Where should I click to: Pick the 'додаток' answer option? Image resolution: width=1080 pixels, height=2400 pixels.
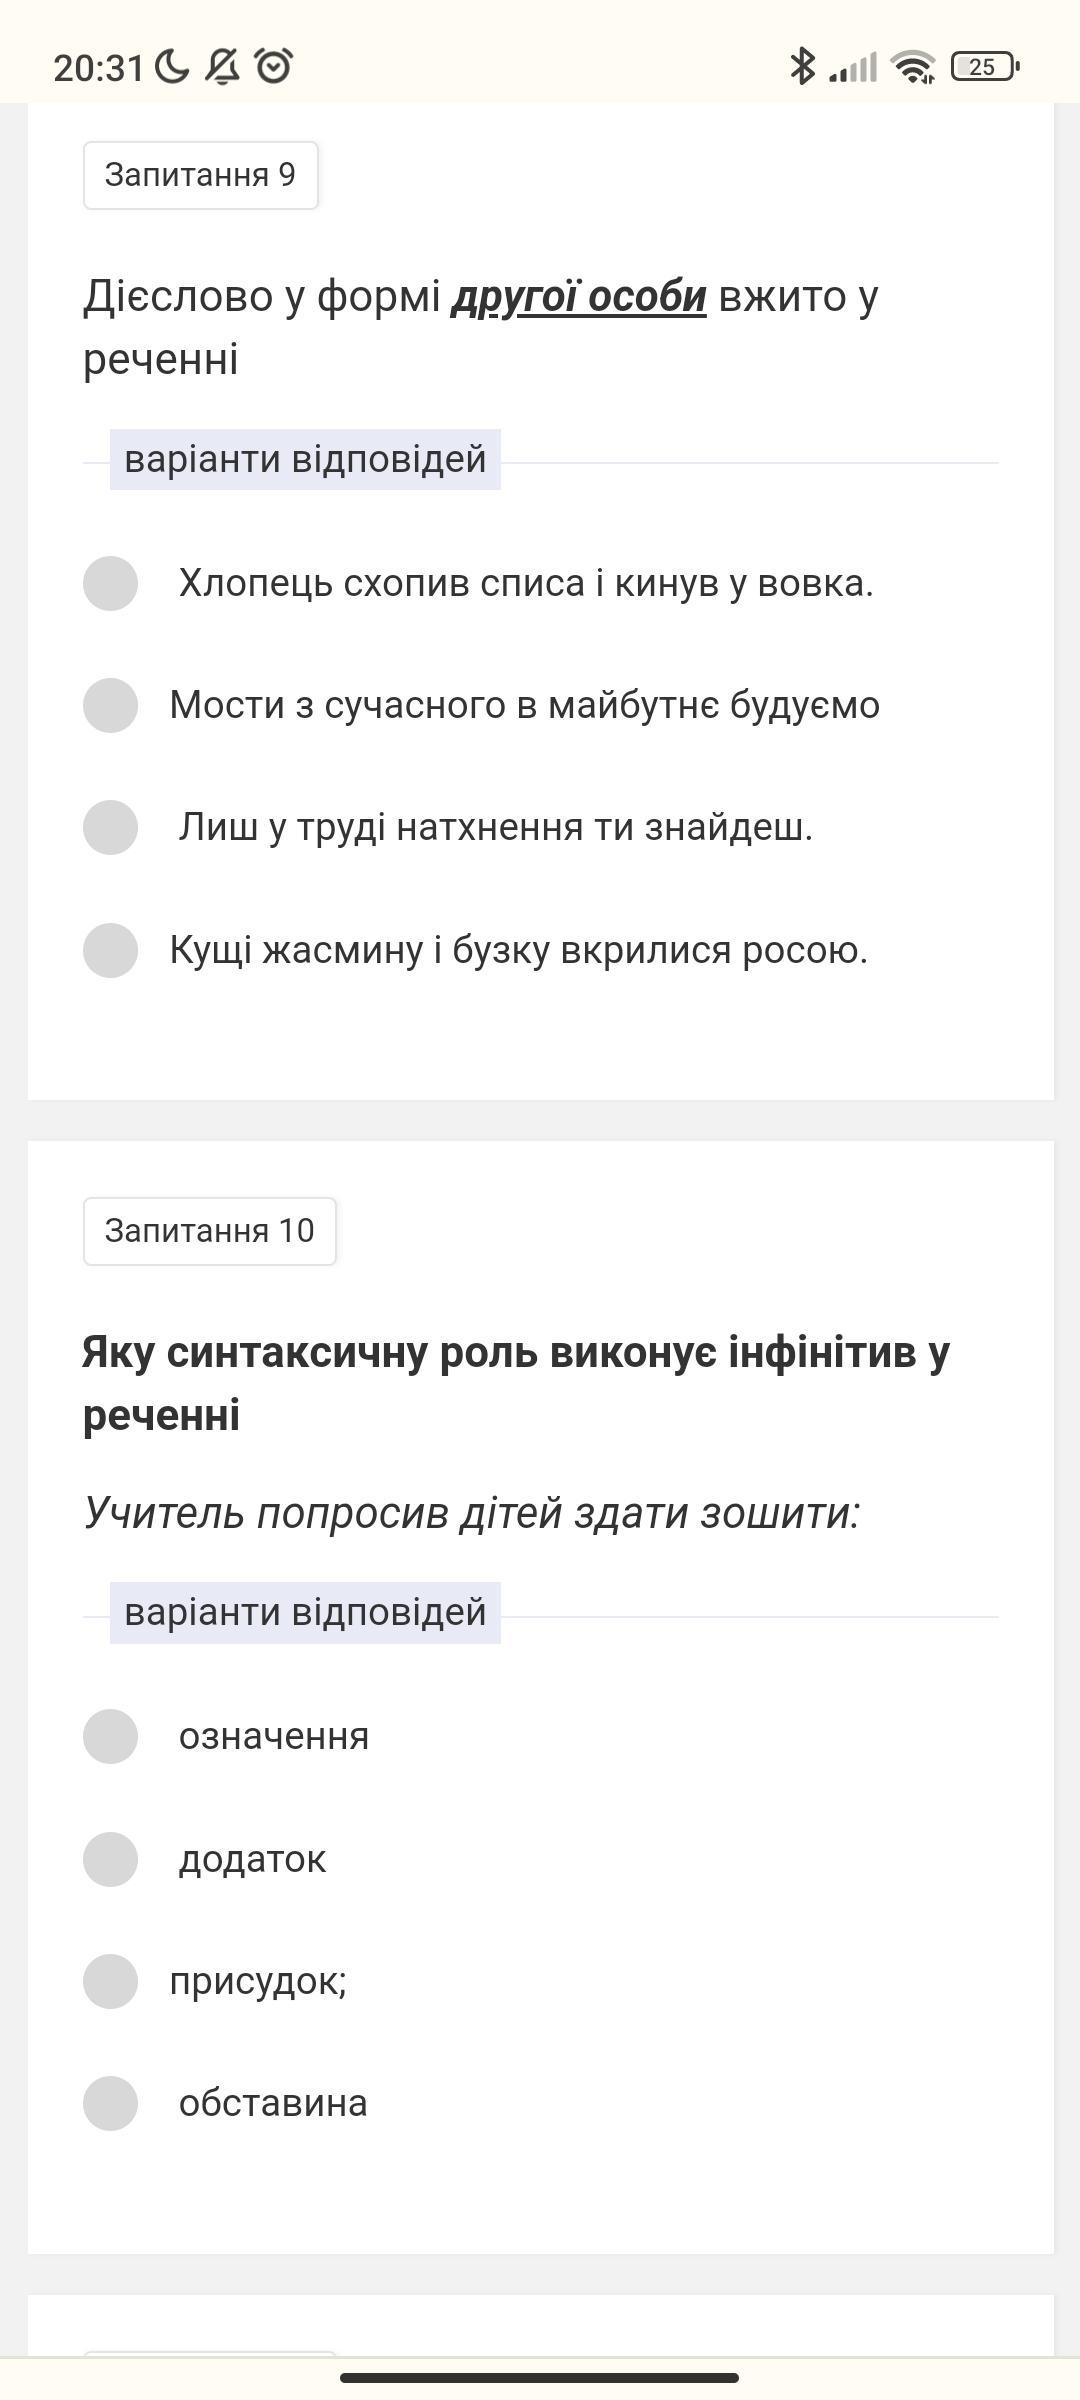coord(110,1859)
